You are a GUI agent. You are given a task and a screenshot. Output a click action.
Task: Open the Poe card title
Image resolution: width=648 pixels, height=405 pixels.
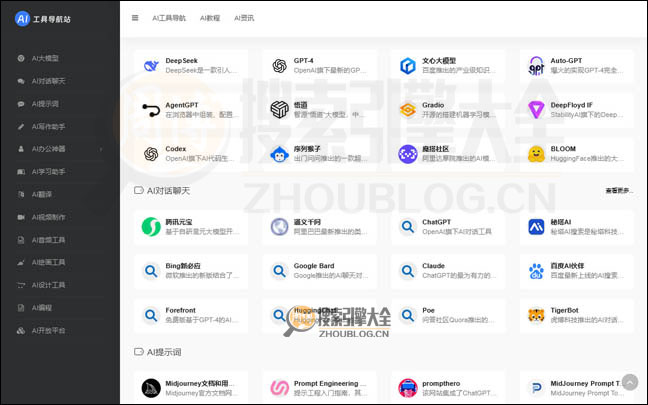(x=428, y=310)
